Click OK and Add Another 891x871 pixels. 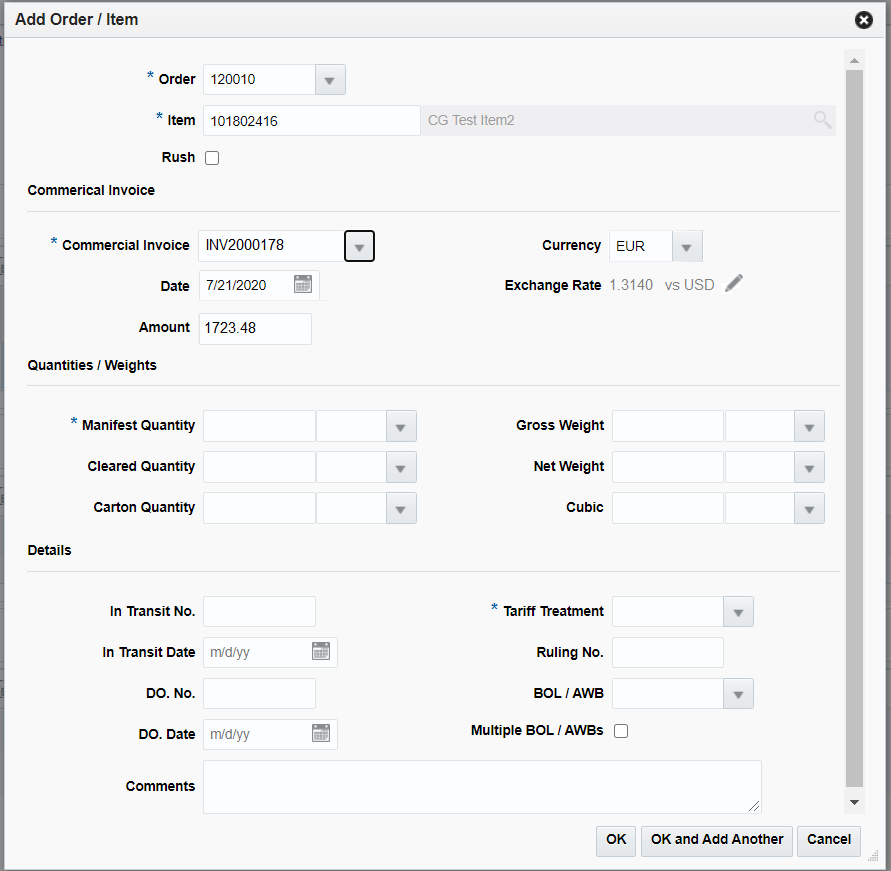coord(716,840)
